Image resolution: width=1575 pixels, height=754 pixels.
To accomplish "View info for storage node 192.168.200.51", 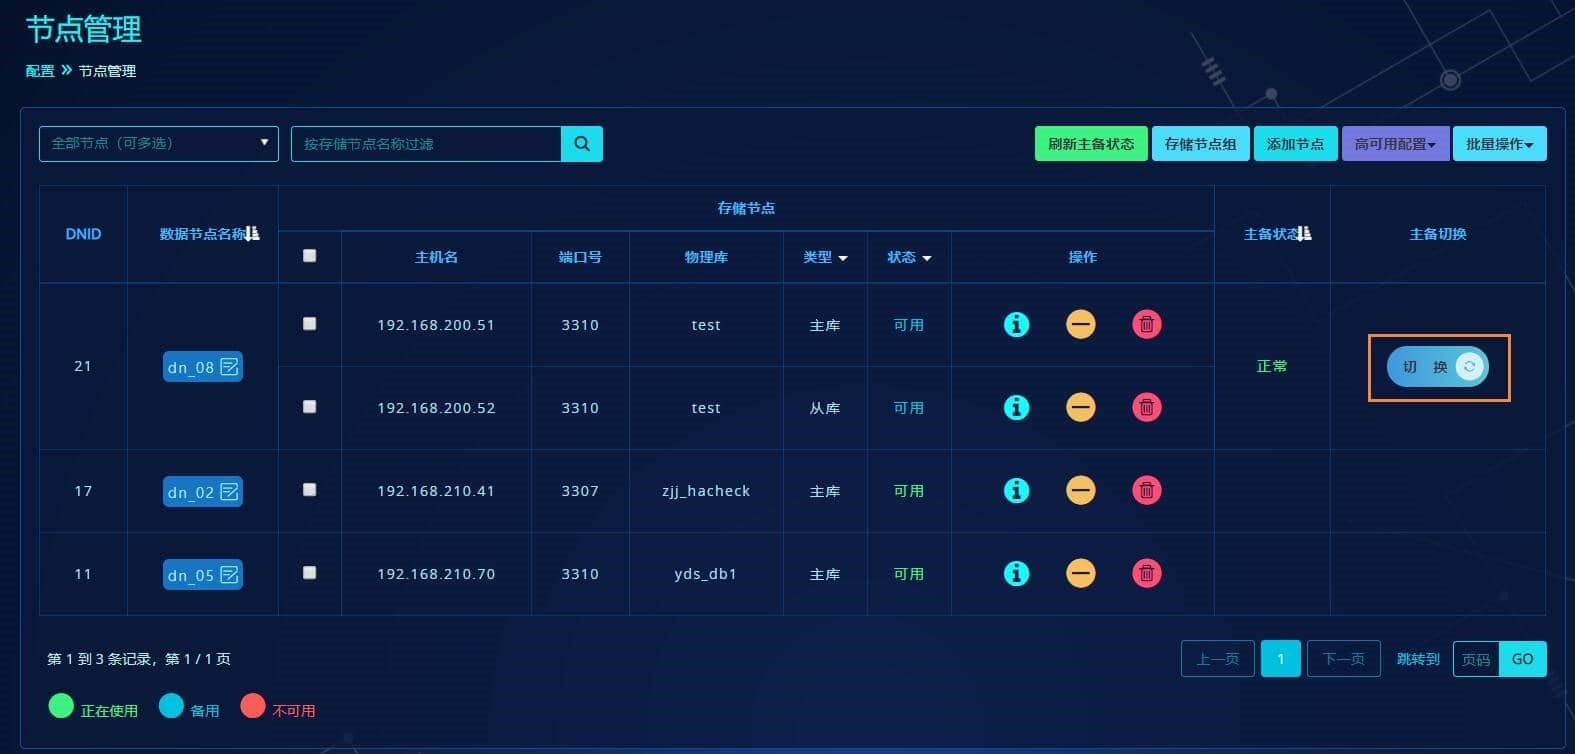I will [1016, 324].
